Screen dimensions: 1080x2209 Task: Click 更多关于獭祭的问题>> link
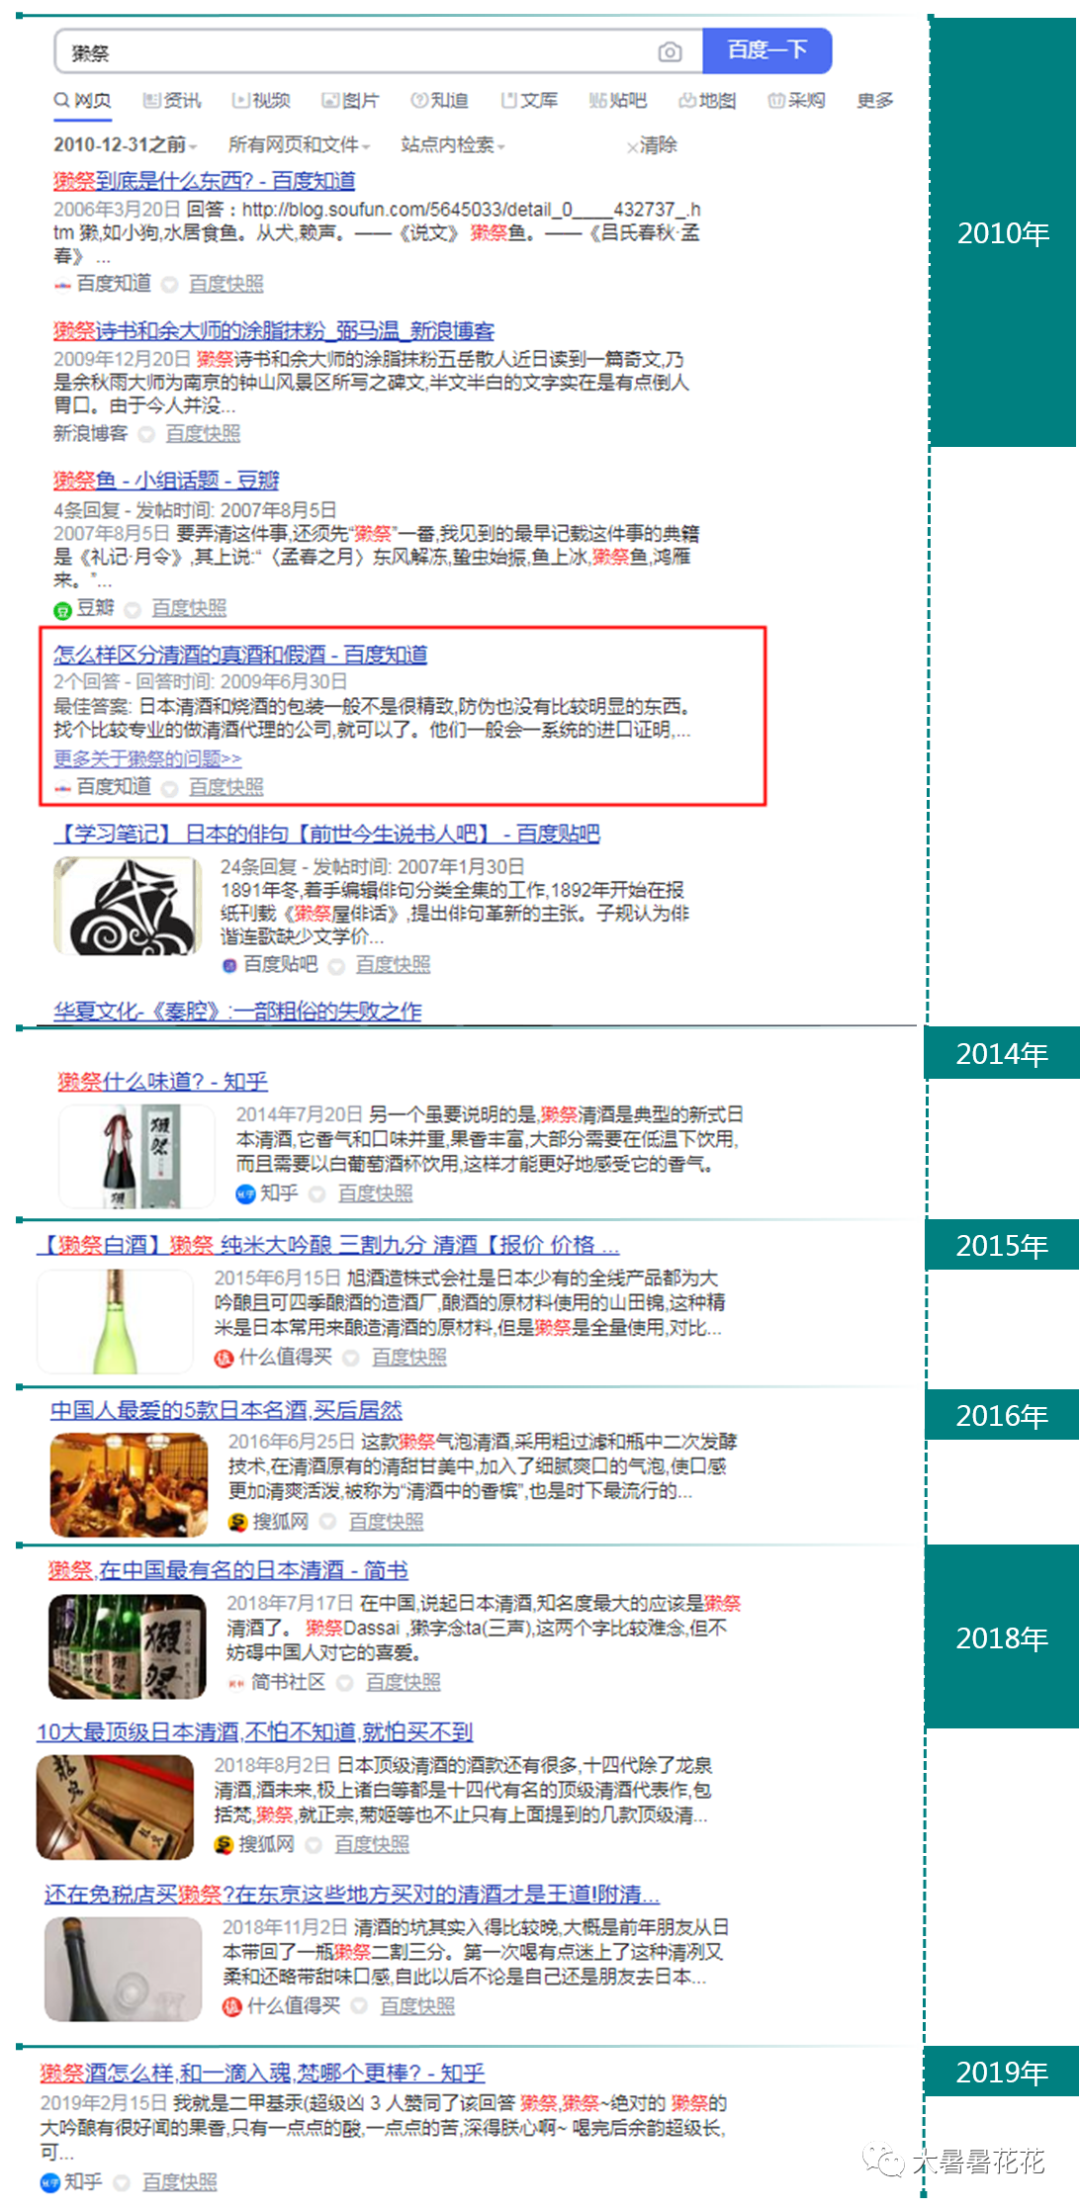coord(147,758)
